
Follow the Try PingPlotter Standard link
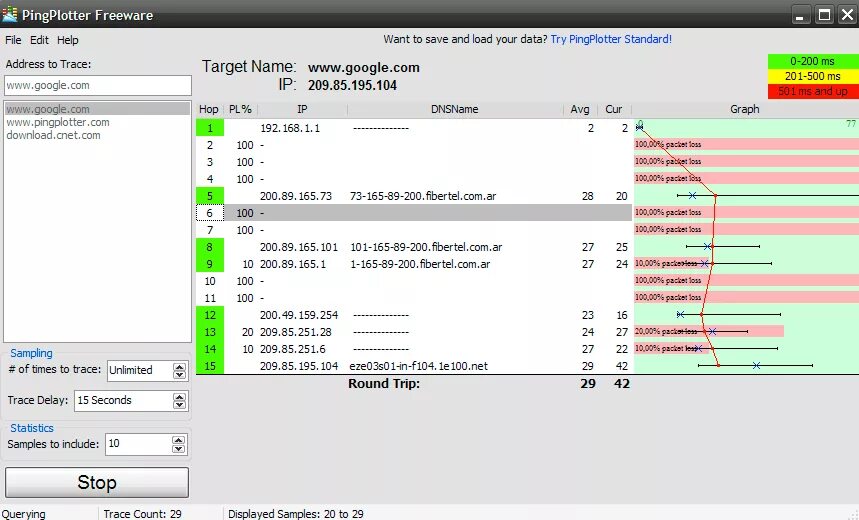click(x=611, y=39)
